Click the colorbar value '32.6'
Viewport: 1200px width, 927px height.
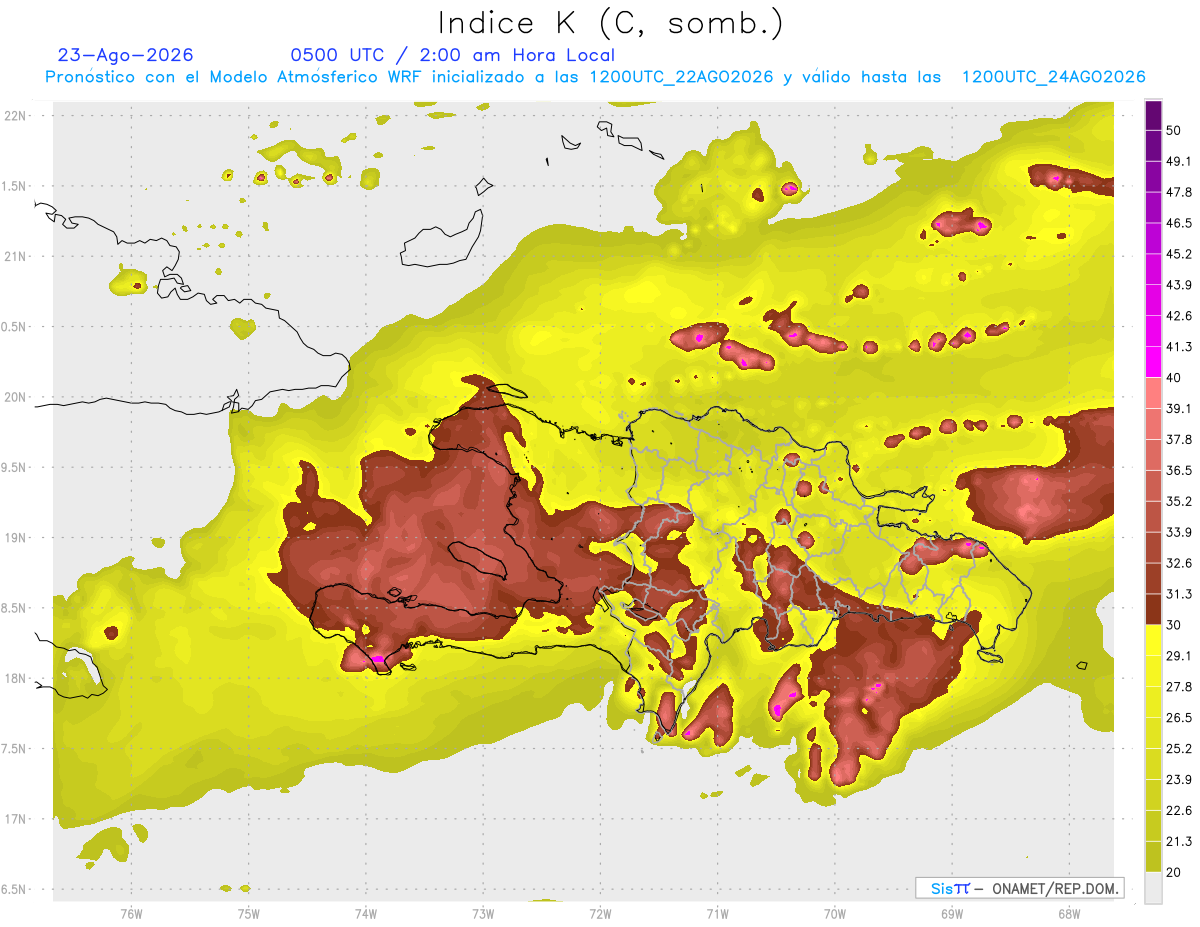tap(1178, 563)
